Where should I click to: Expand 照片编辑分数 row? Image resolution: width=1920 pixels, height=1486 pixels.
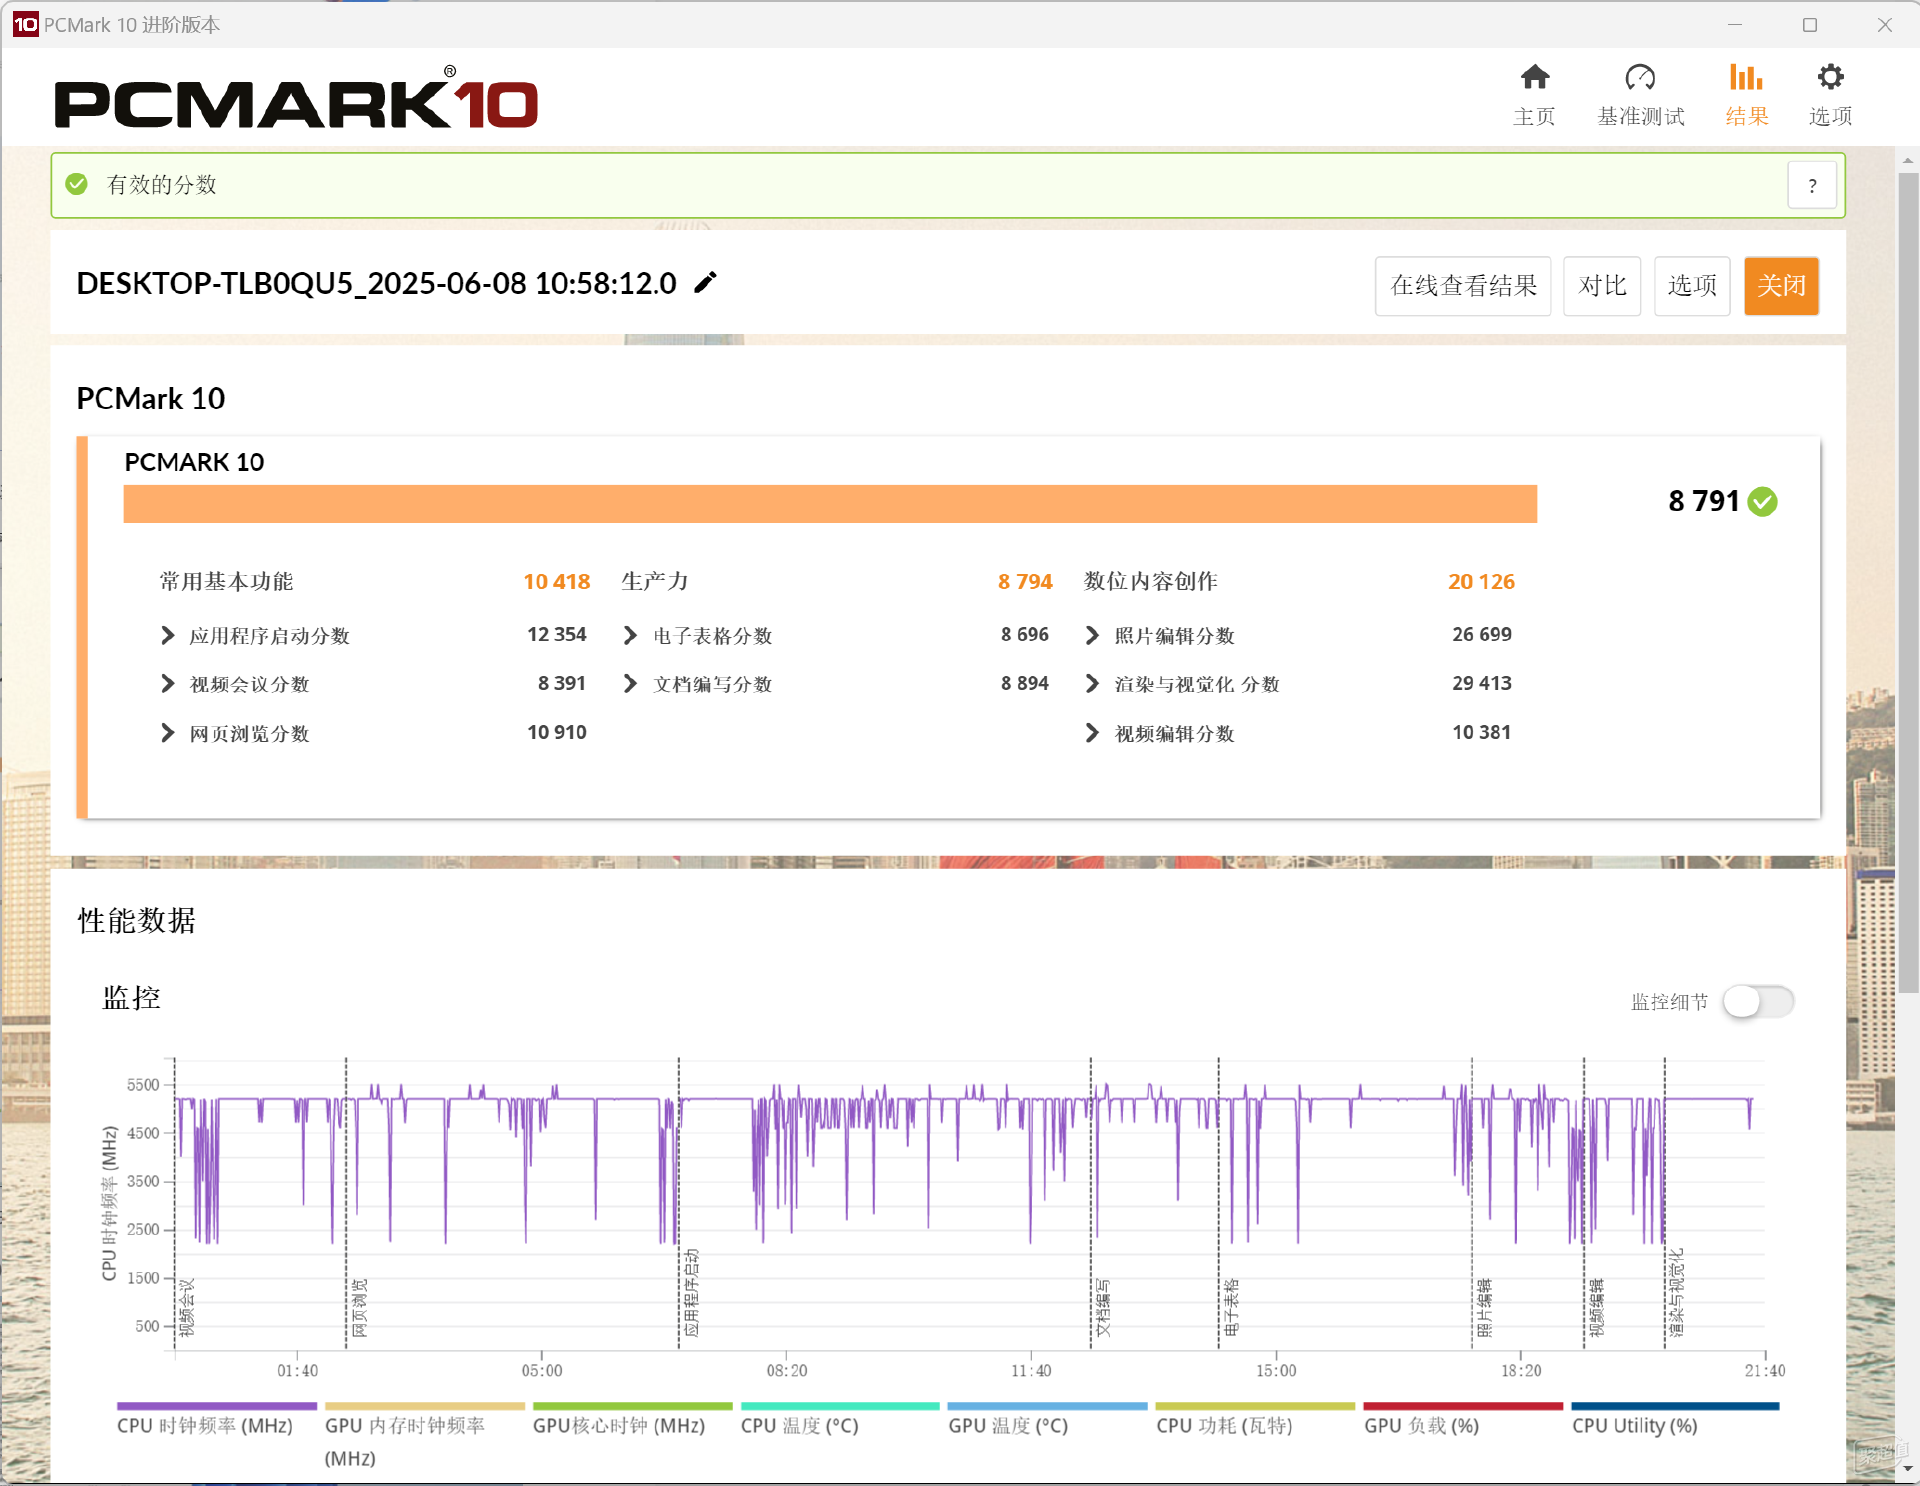pos(1092,635)
